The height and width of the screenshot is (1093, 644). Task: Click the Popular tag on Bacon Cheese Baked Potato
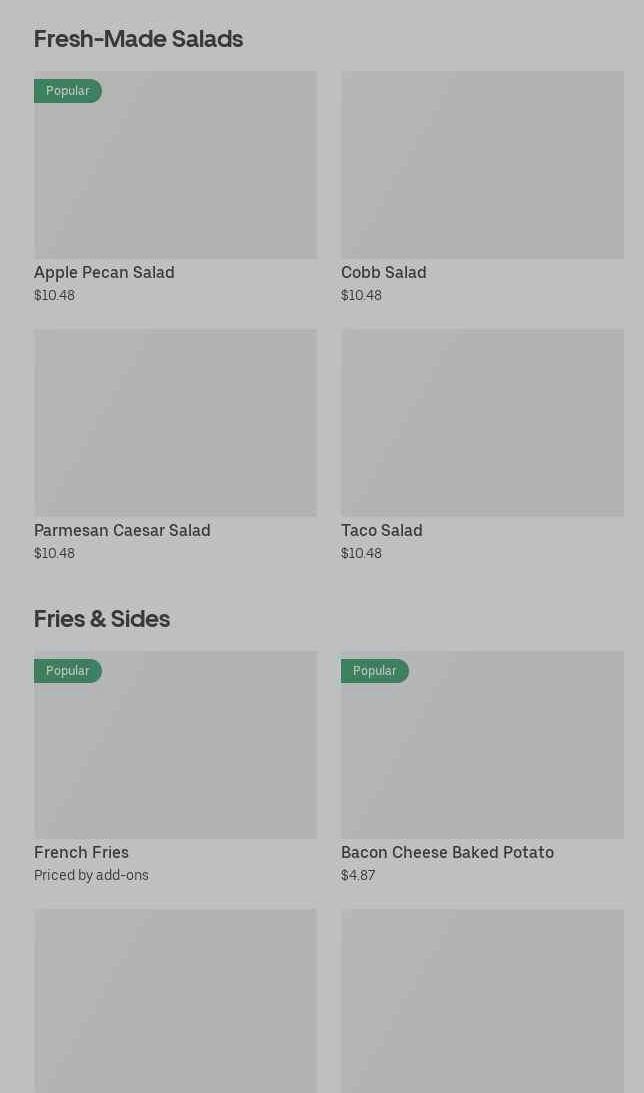375,671
